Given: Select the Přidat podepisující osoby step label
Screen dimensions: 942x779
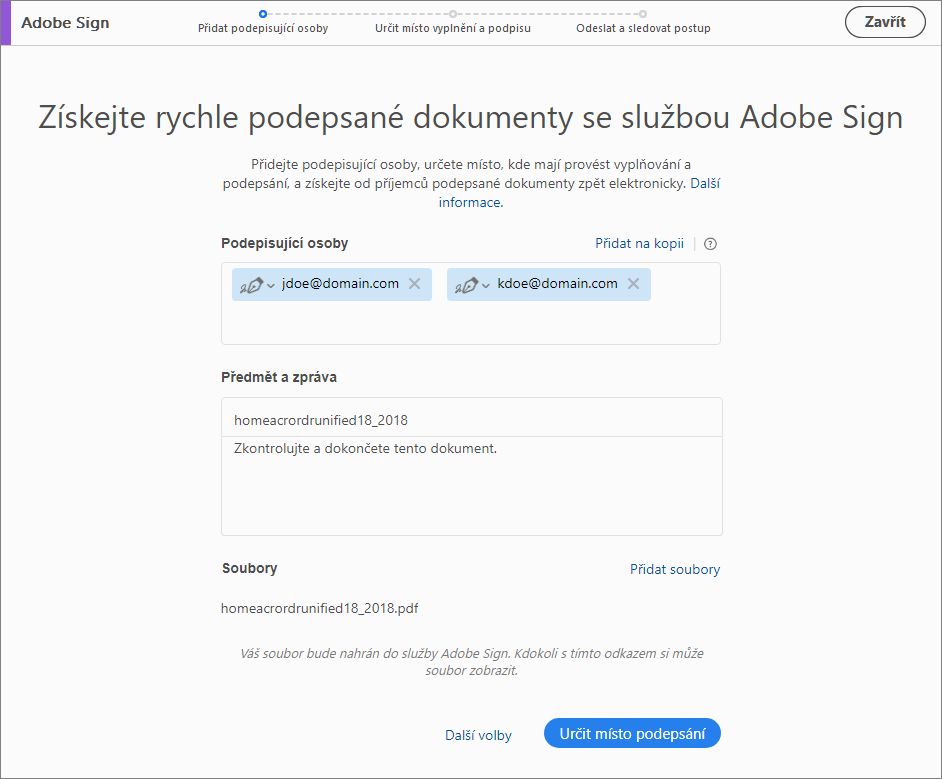Looking at the screenshot, I should tap(262, 28).
